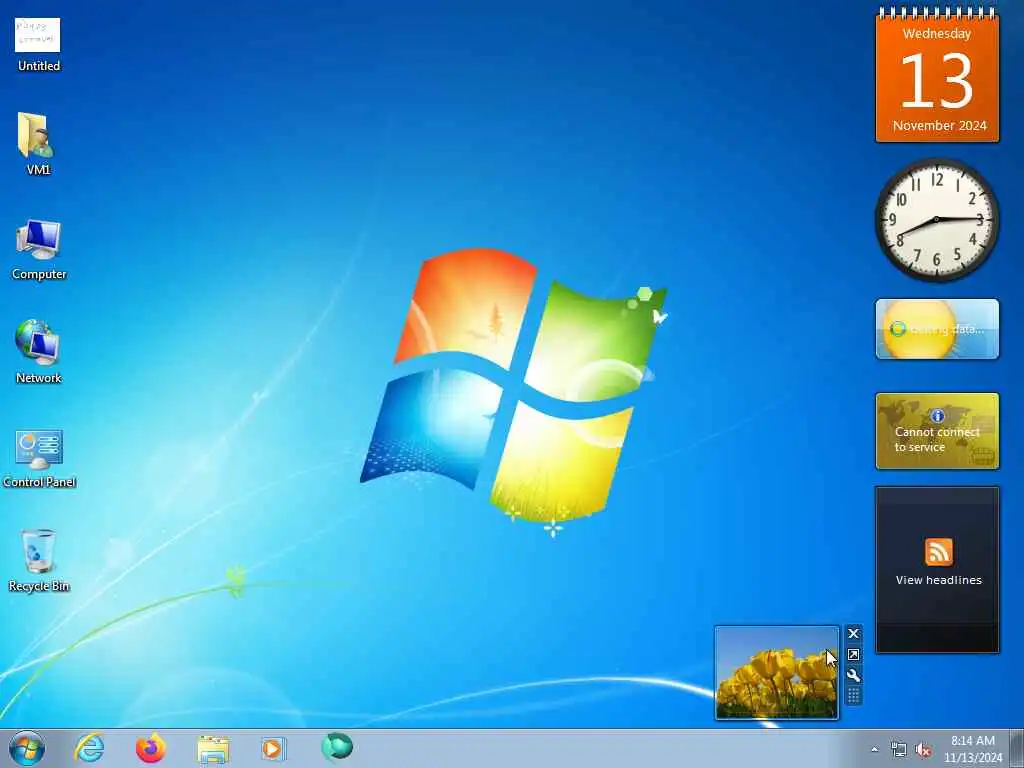Viewport: 1024px width, 768px height.
Task: Click the network status tray icon
Action: [x=899, y=750]
